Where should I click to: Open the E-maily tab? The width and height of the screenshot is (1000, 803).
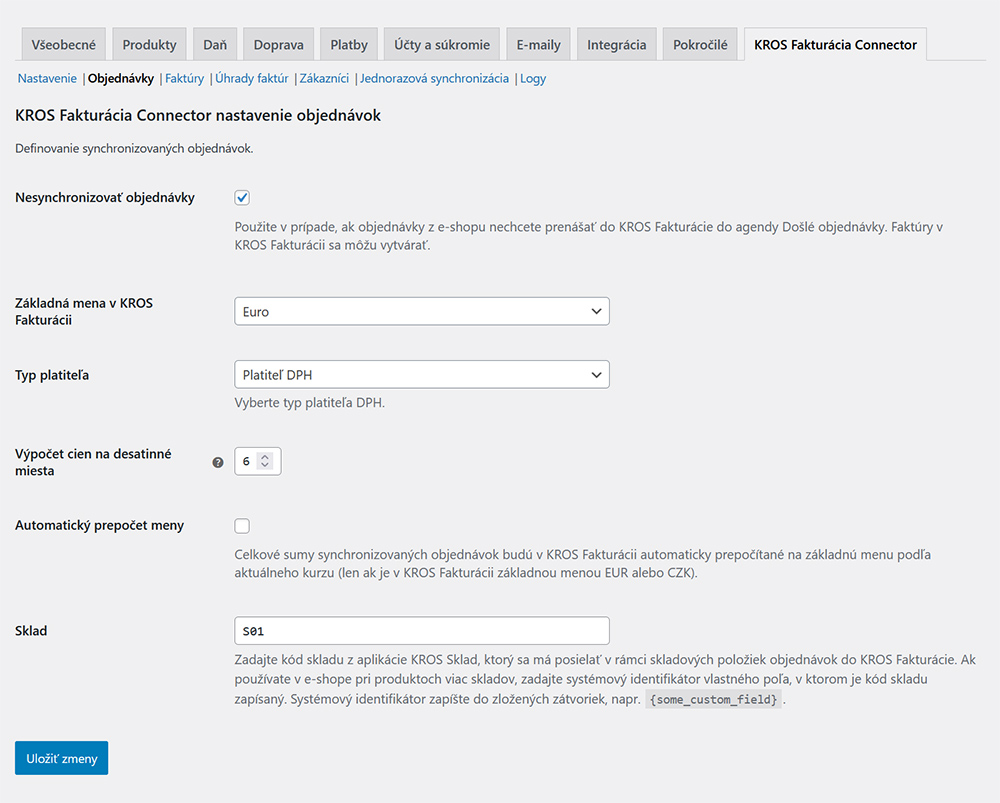tap(538, 45)
